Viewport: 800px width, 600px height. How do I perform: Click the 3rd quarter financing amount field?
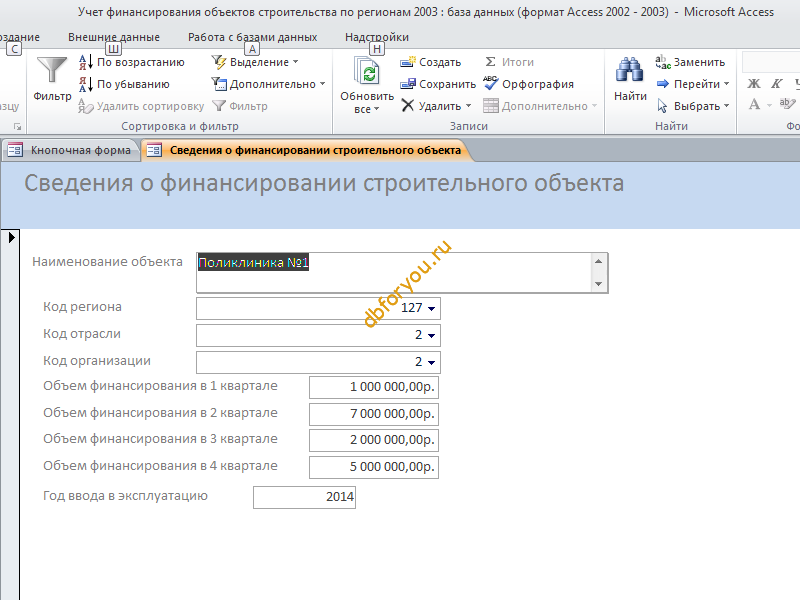pyautogui.click(x=373, y=440)
